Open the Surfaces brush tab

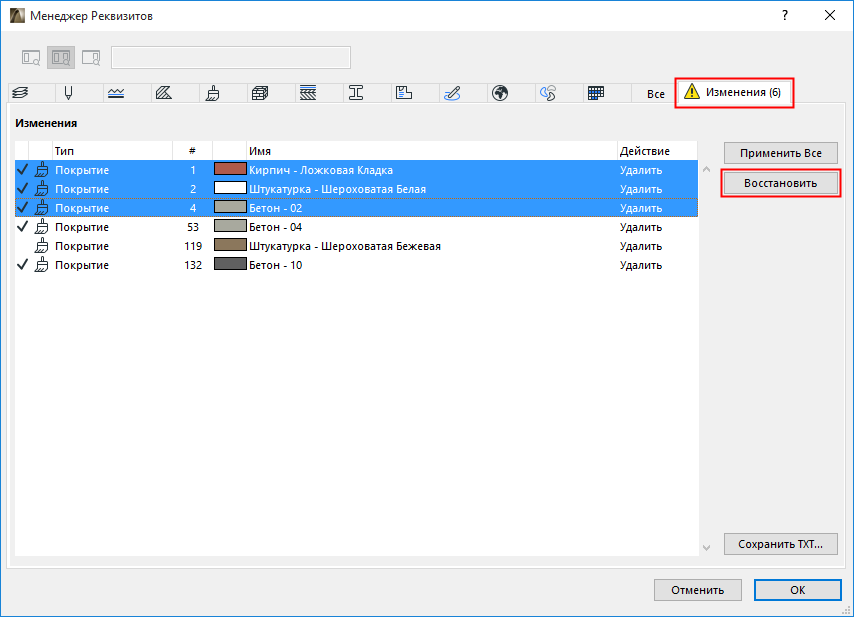pyautogui.click(x=212, y=93)
